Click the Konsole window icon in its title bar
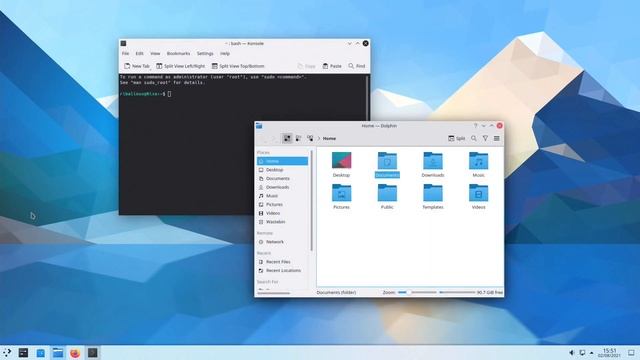 [x=123, y=43]
